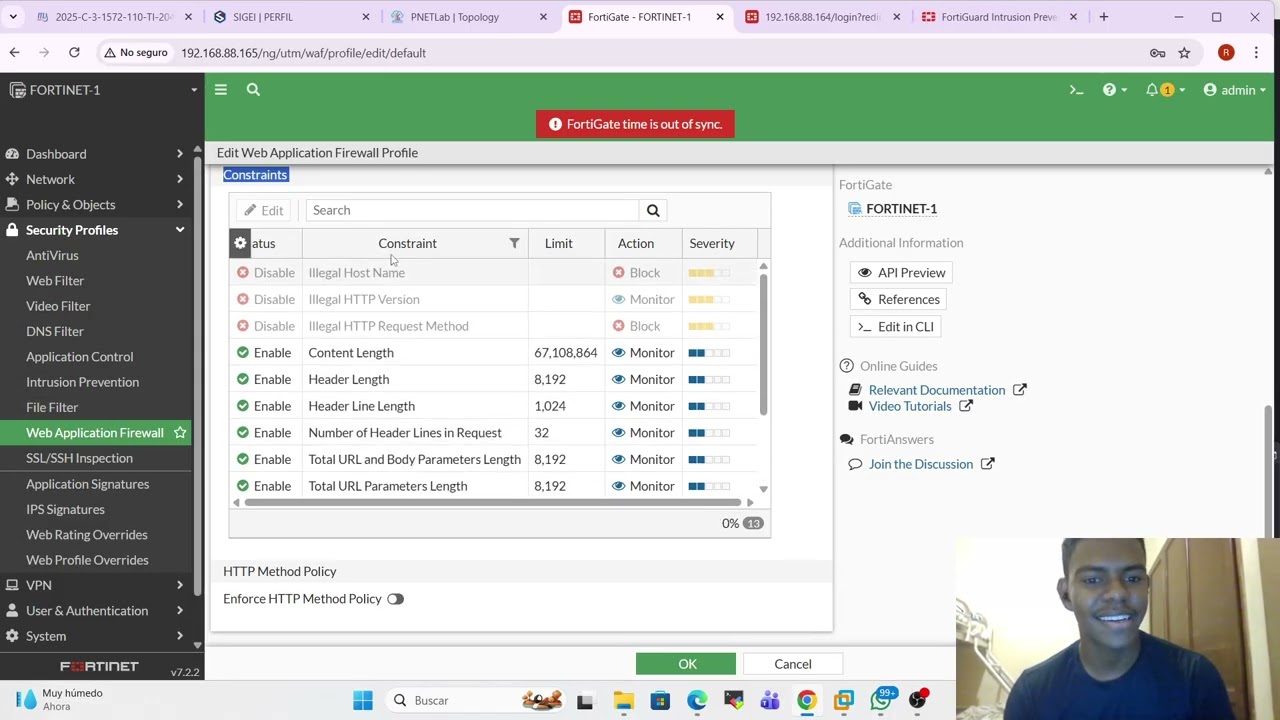Viewport: 1280px width, 720px height.
Task: Click the Enable status icon for Header Length
Action: click(x=242, y=380)
